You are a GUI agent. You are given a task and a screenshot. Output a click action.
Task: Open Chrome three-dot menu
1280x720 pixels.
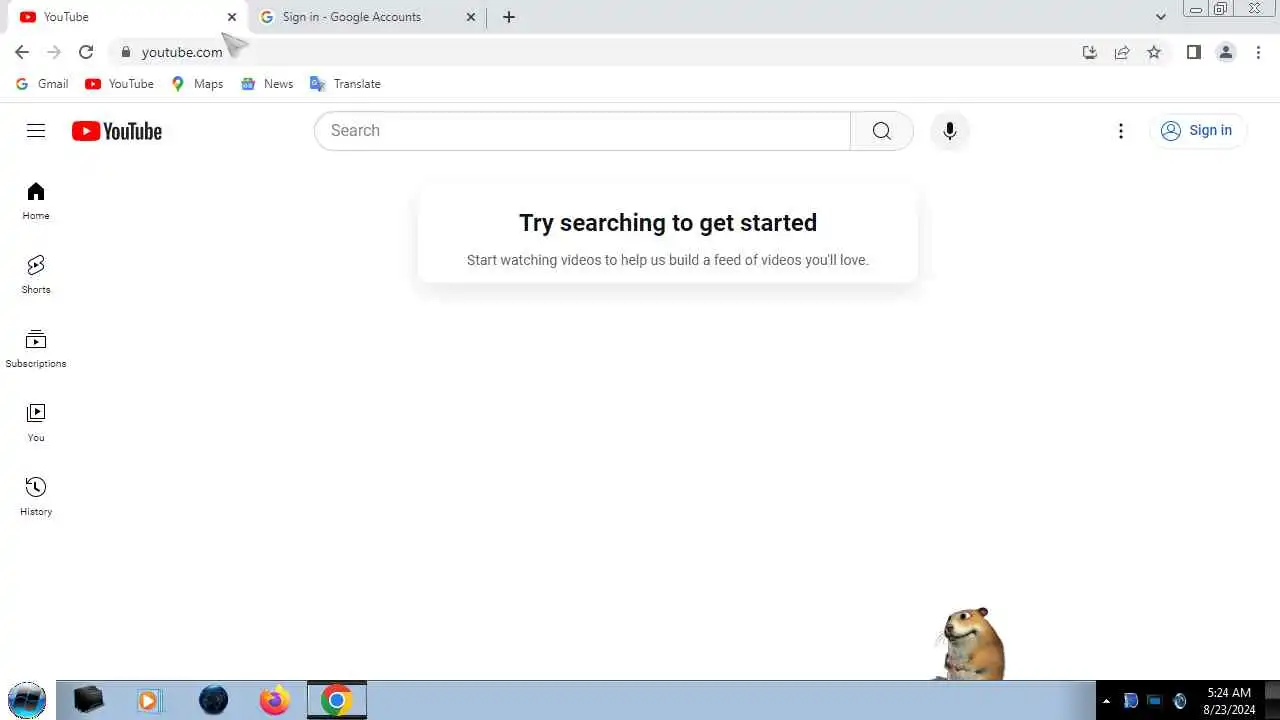pyautogui.click(x=1258, y=52)
